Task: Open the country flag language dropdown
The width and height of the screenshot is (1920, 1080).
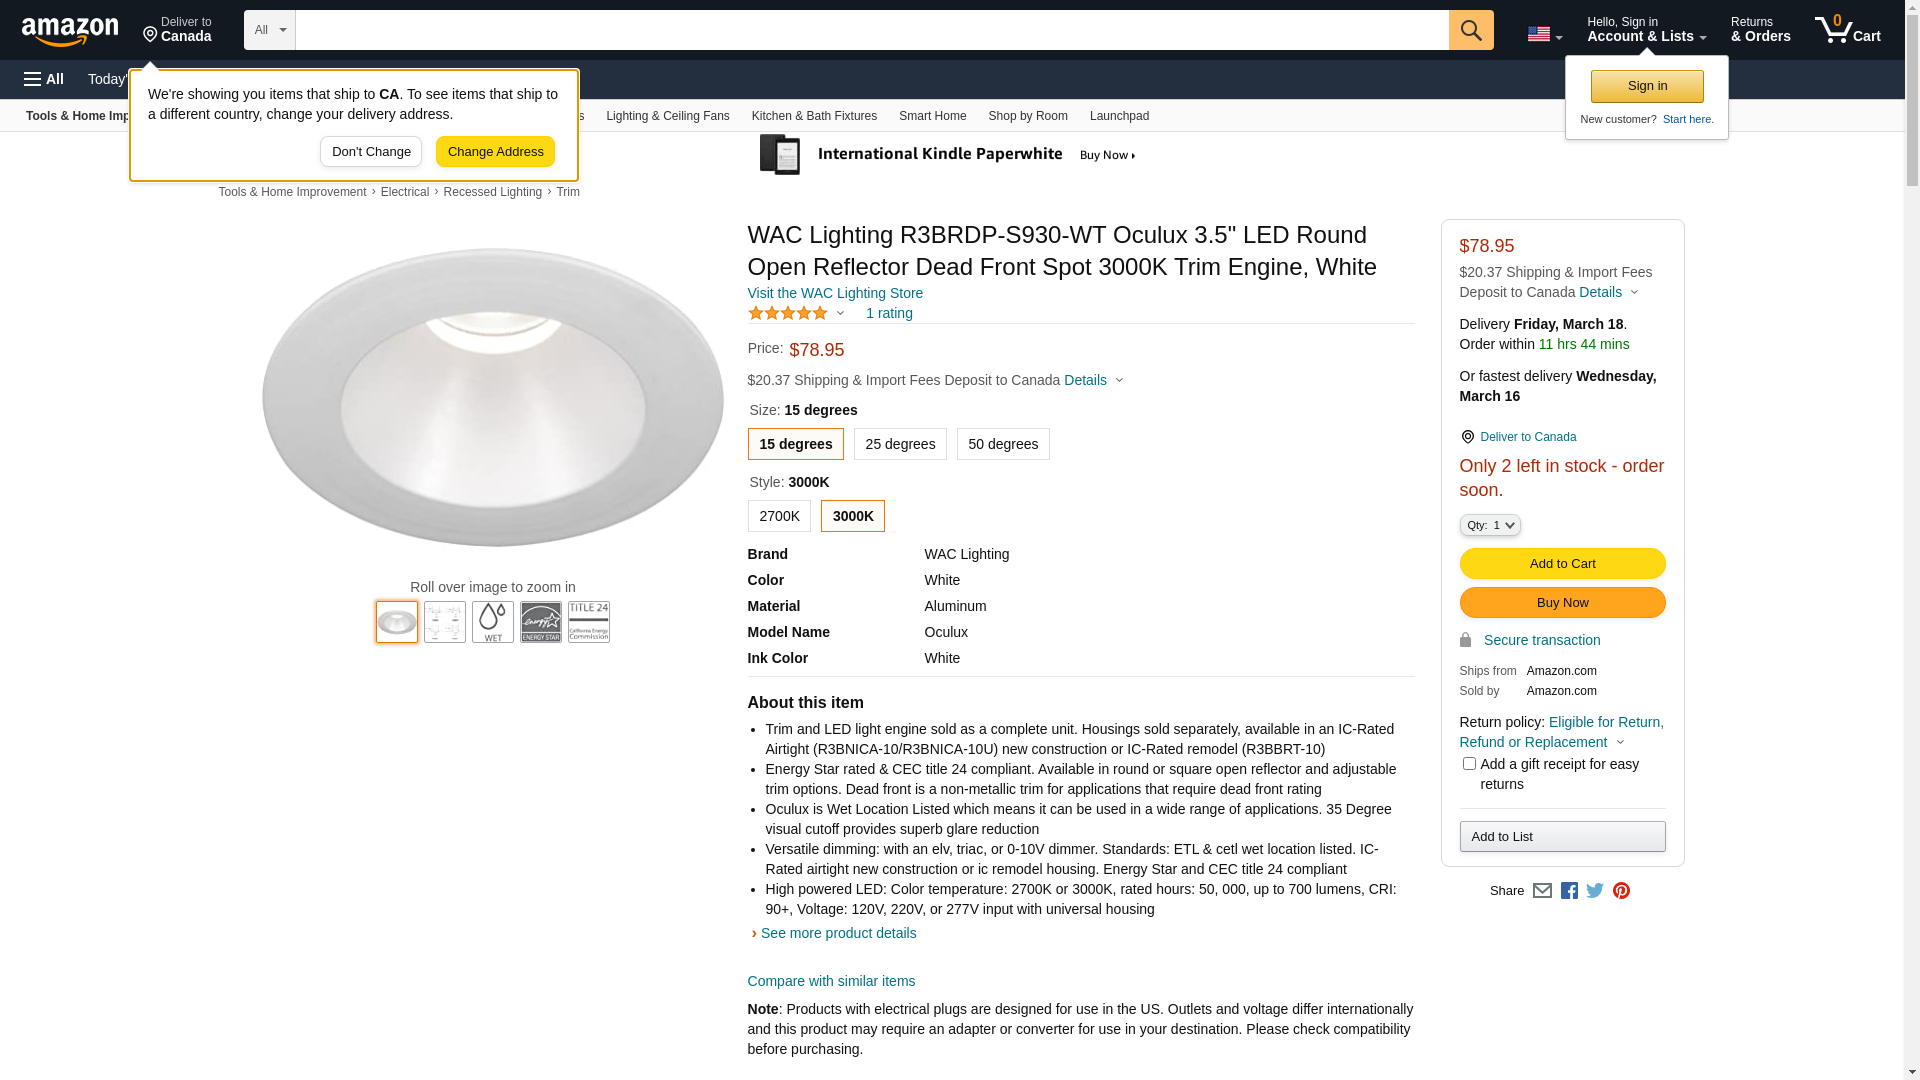Action: point(1544,35)
